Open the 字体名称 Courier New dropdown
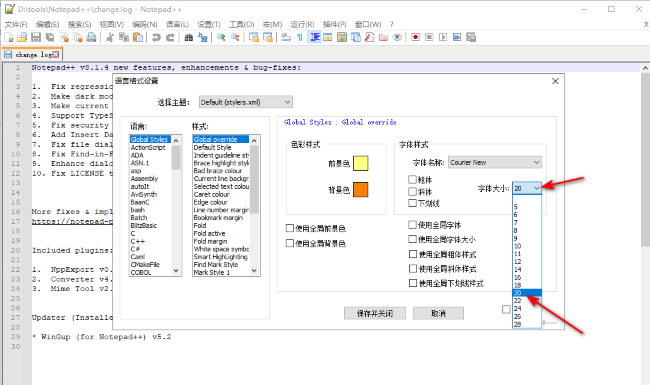Viewport: 650px width, 385px height. coord(495,162)
